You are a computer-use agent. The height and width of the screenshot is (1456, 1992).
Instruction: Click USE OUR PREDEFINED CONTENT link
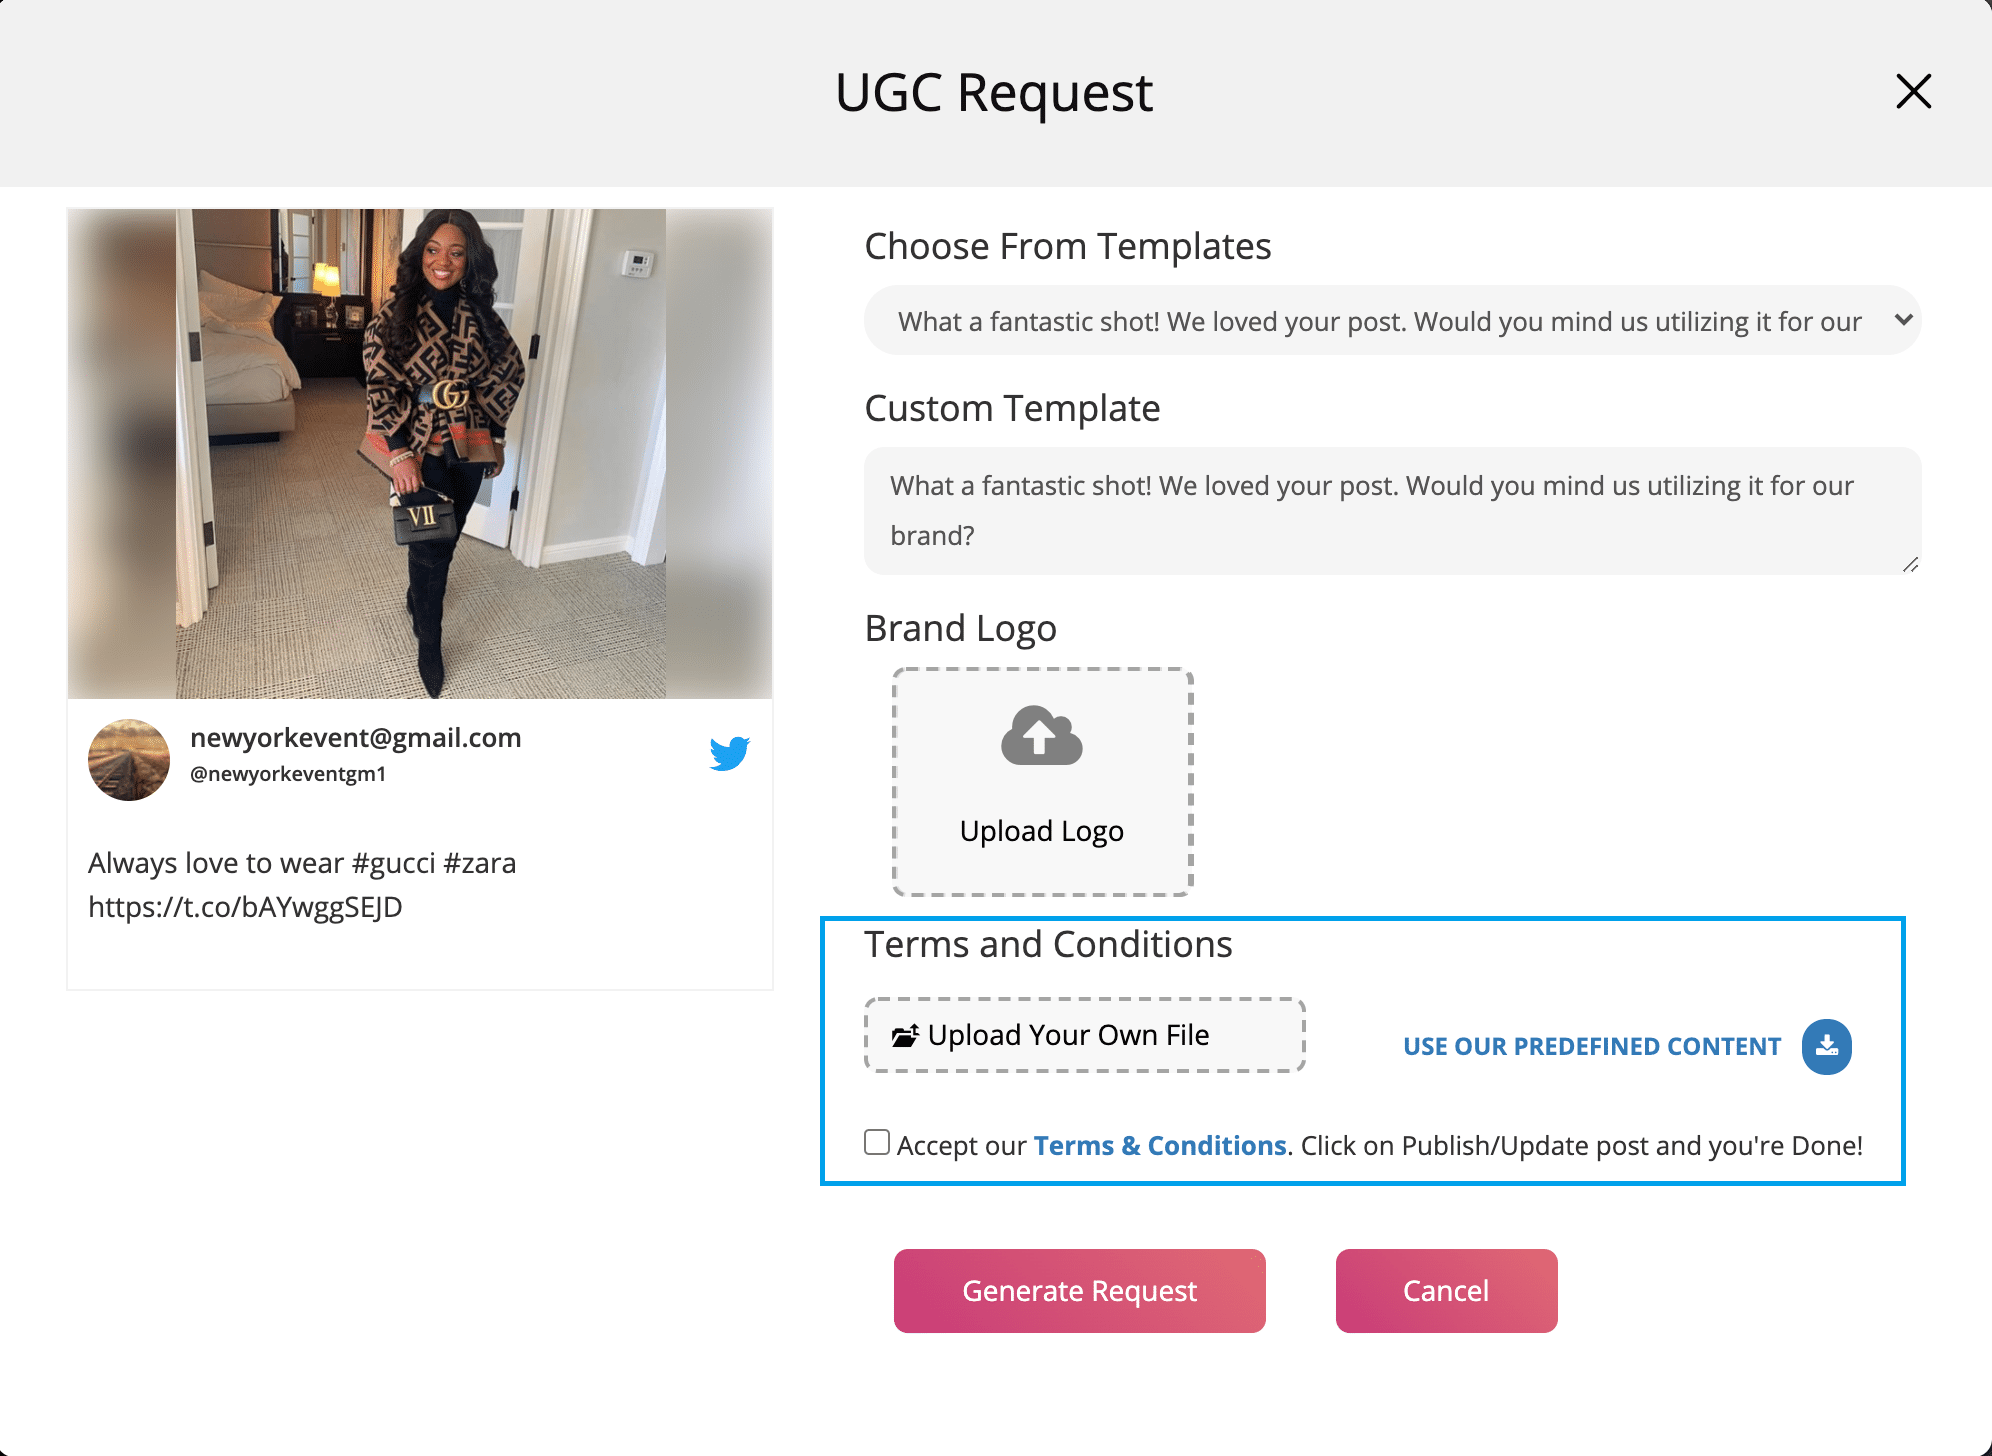click(x=1591, y=1047)
